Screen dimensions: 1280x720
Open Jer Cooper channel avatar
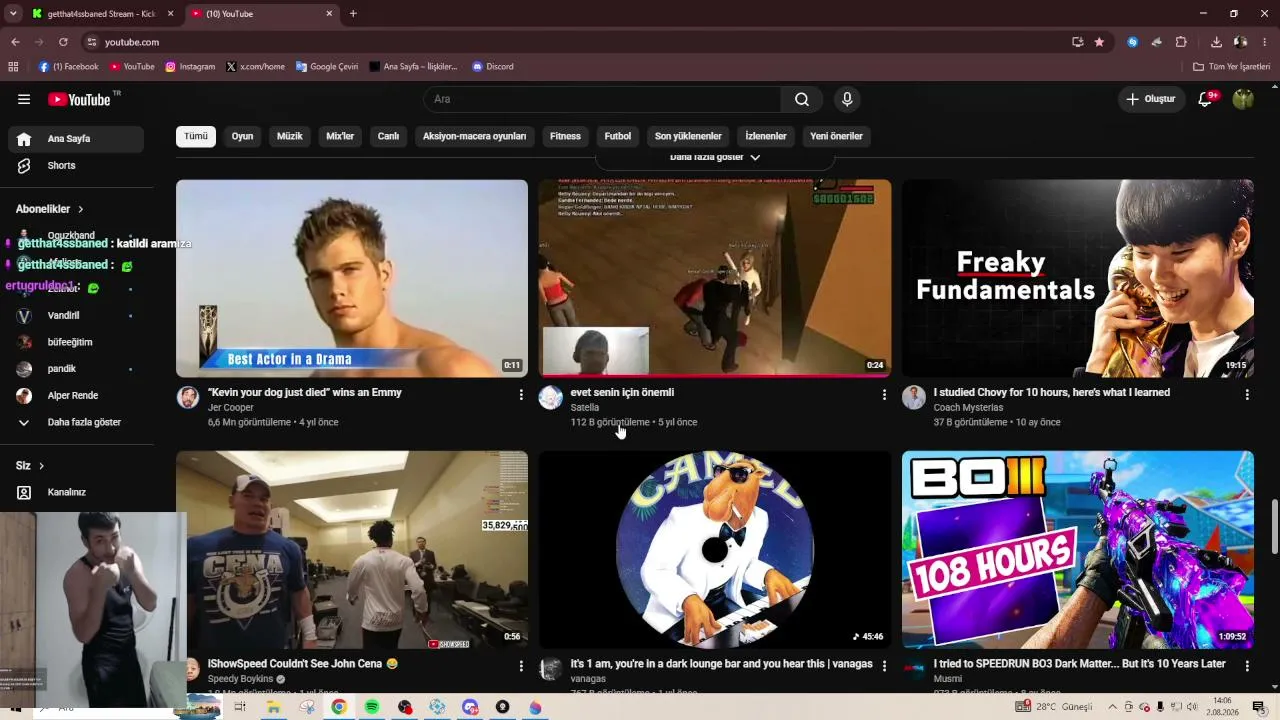pyautogui.click(x=188, y=398)
